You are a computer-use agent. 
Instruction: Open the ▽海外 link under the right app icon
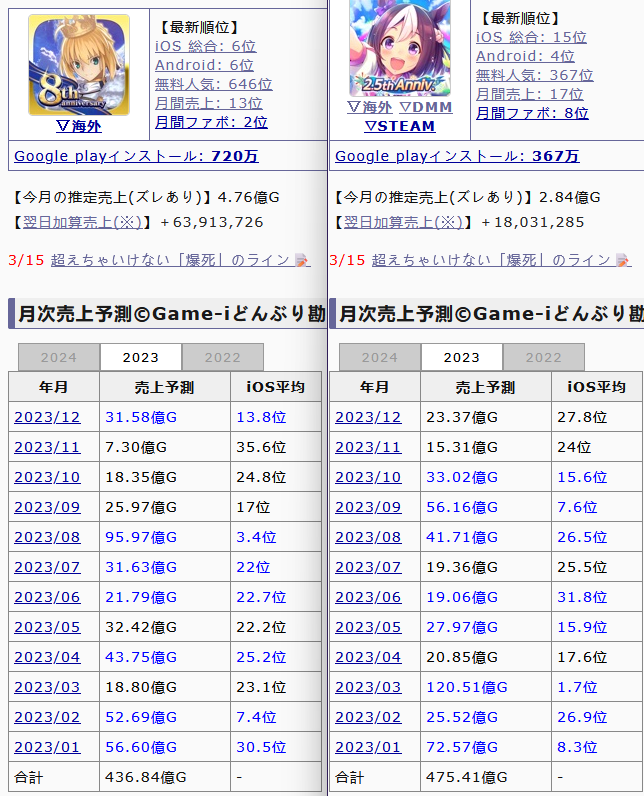[370, 107]
